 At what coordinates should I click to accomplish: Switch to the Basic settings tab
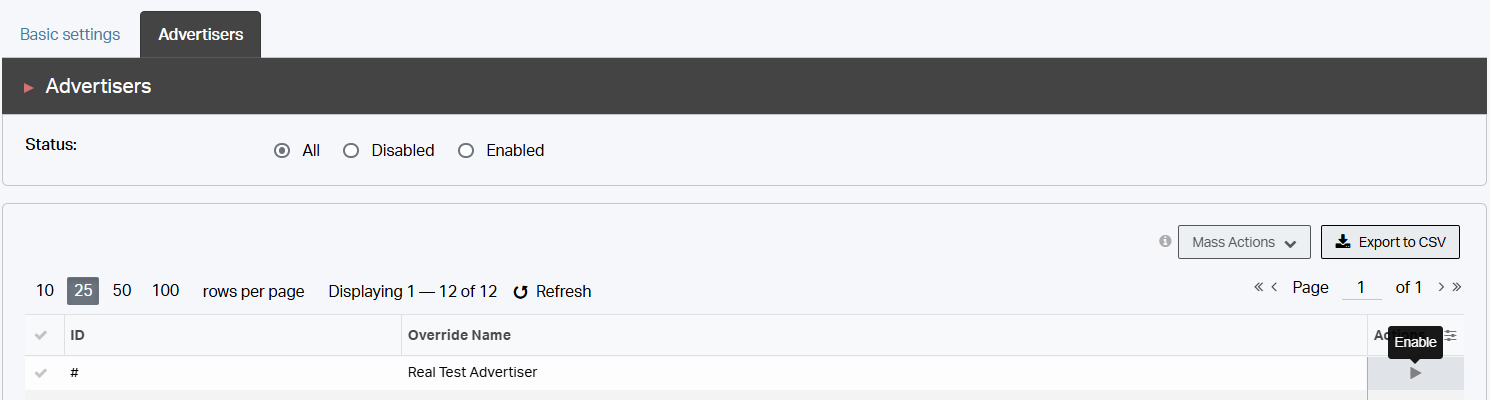70,35
